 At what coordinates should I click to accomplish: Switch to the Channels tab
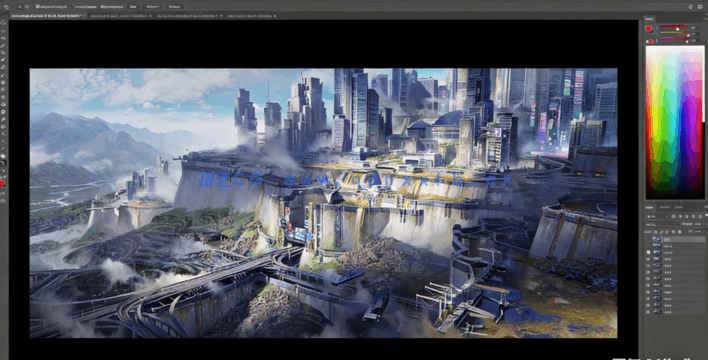point(665,207)
